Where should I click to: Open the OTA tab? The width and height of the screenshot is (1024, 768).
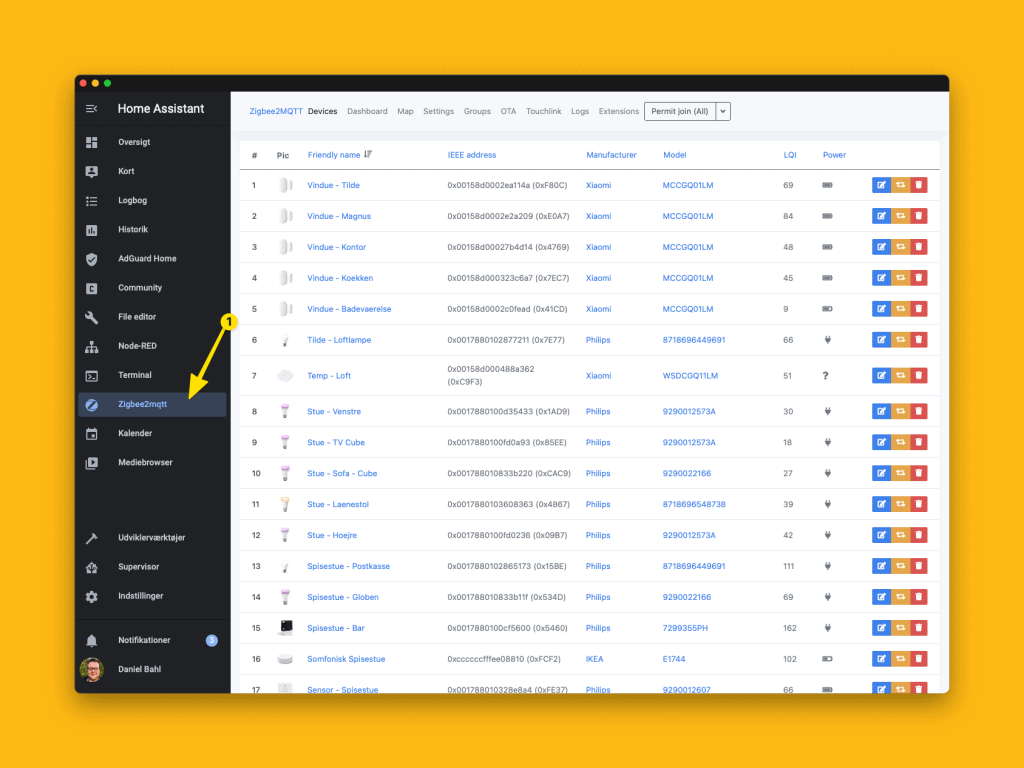click(508, 111)
